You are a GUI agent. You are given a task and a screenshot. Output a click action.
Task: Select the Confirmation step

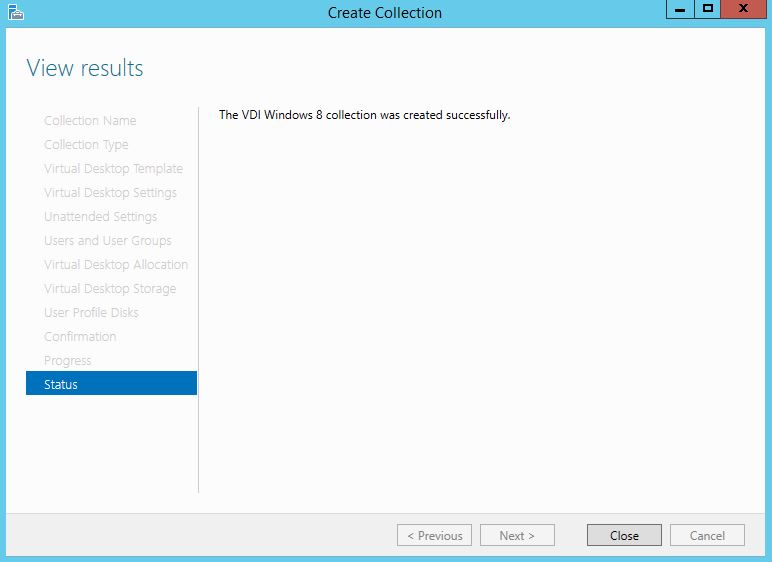[80, 336]
